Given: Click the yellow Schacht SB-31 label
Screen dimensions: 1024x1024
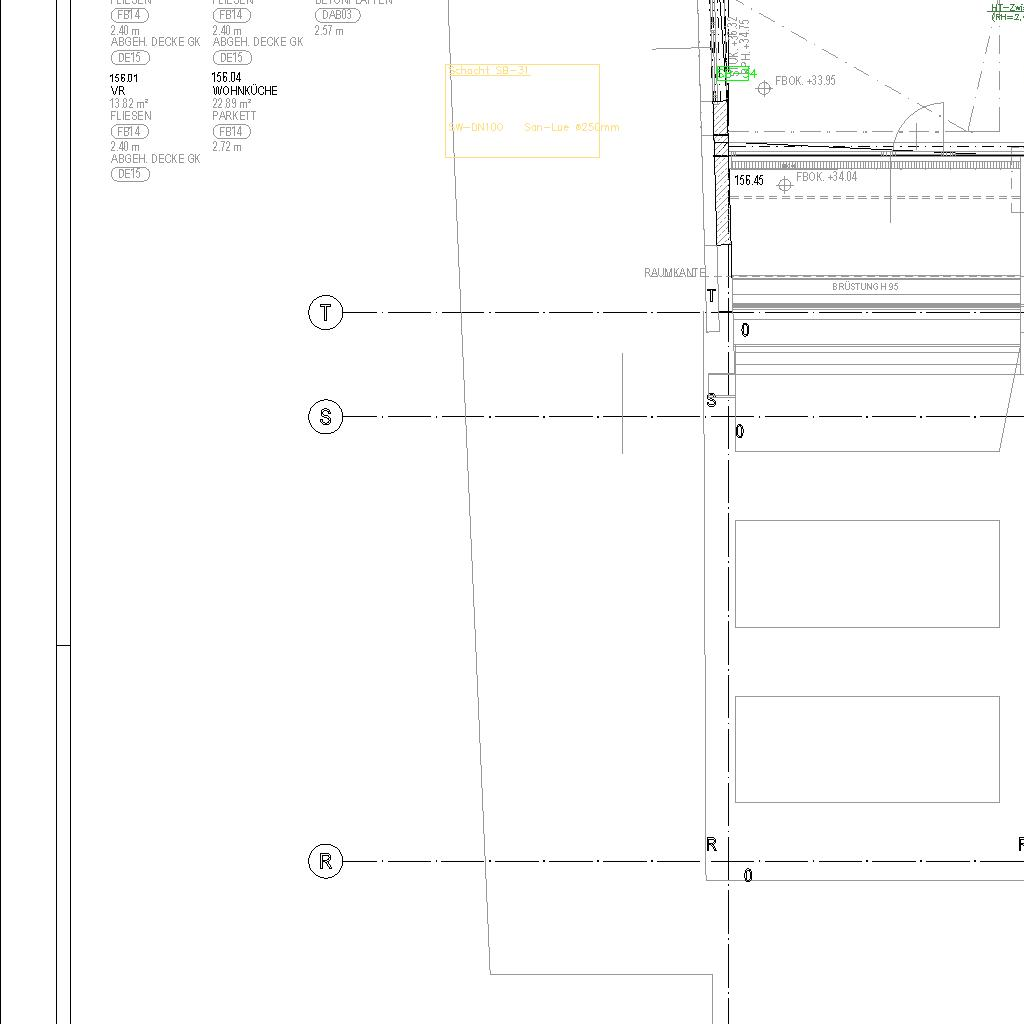Looking at the screenshot, I should 488,71.
